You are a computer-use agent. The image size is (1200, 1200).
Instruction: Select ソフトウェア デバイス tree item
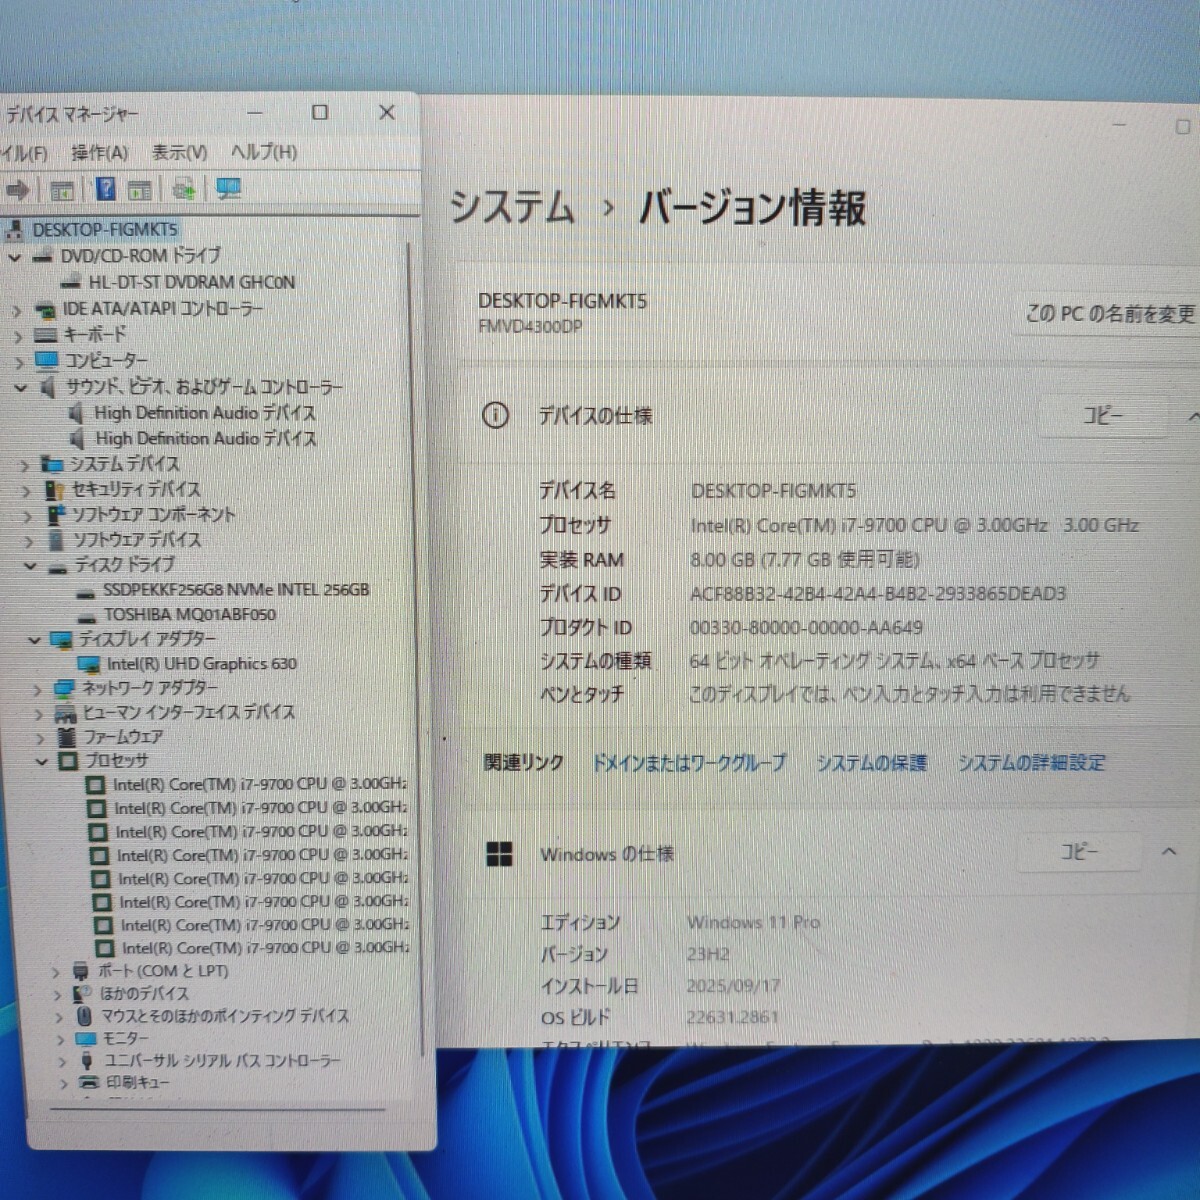coord(137,540)
